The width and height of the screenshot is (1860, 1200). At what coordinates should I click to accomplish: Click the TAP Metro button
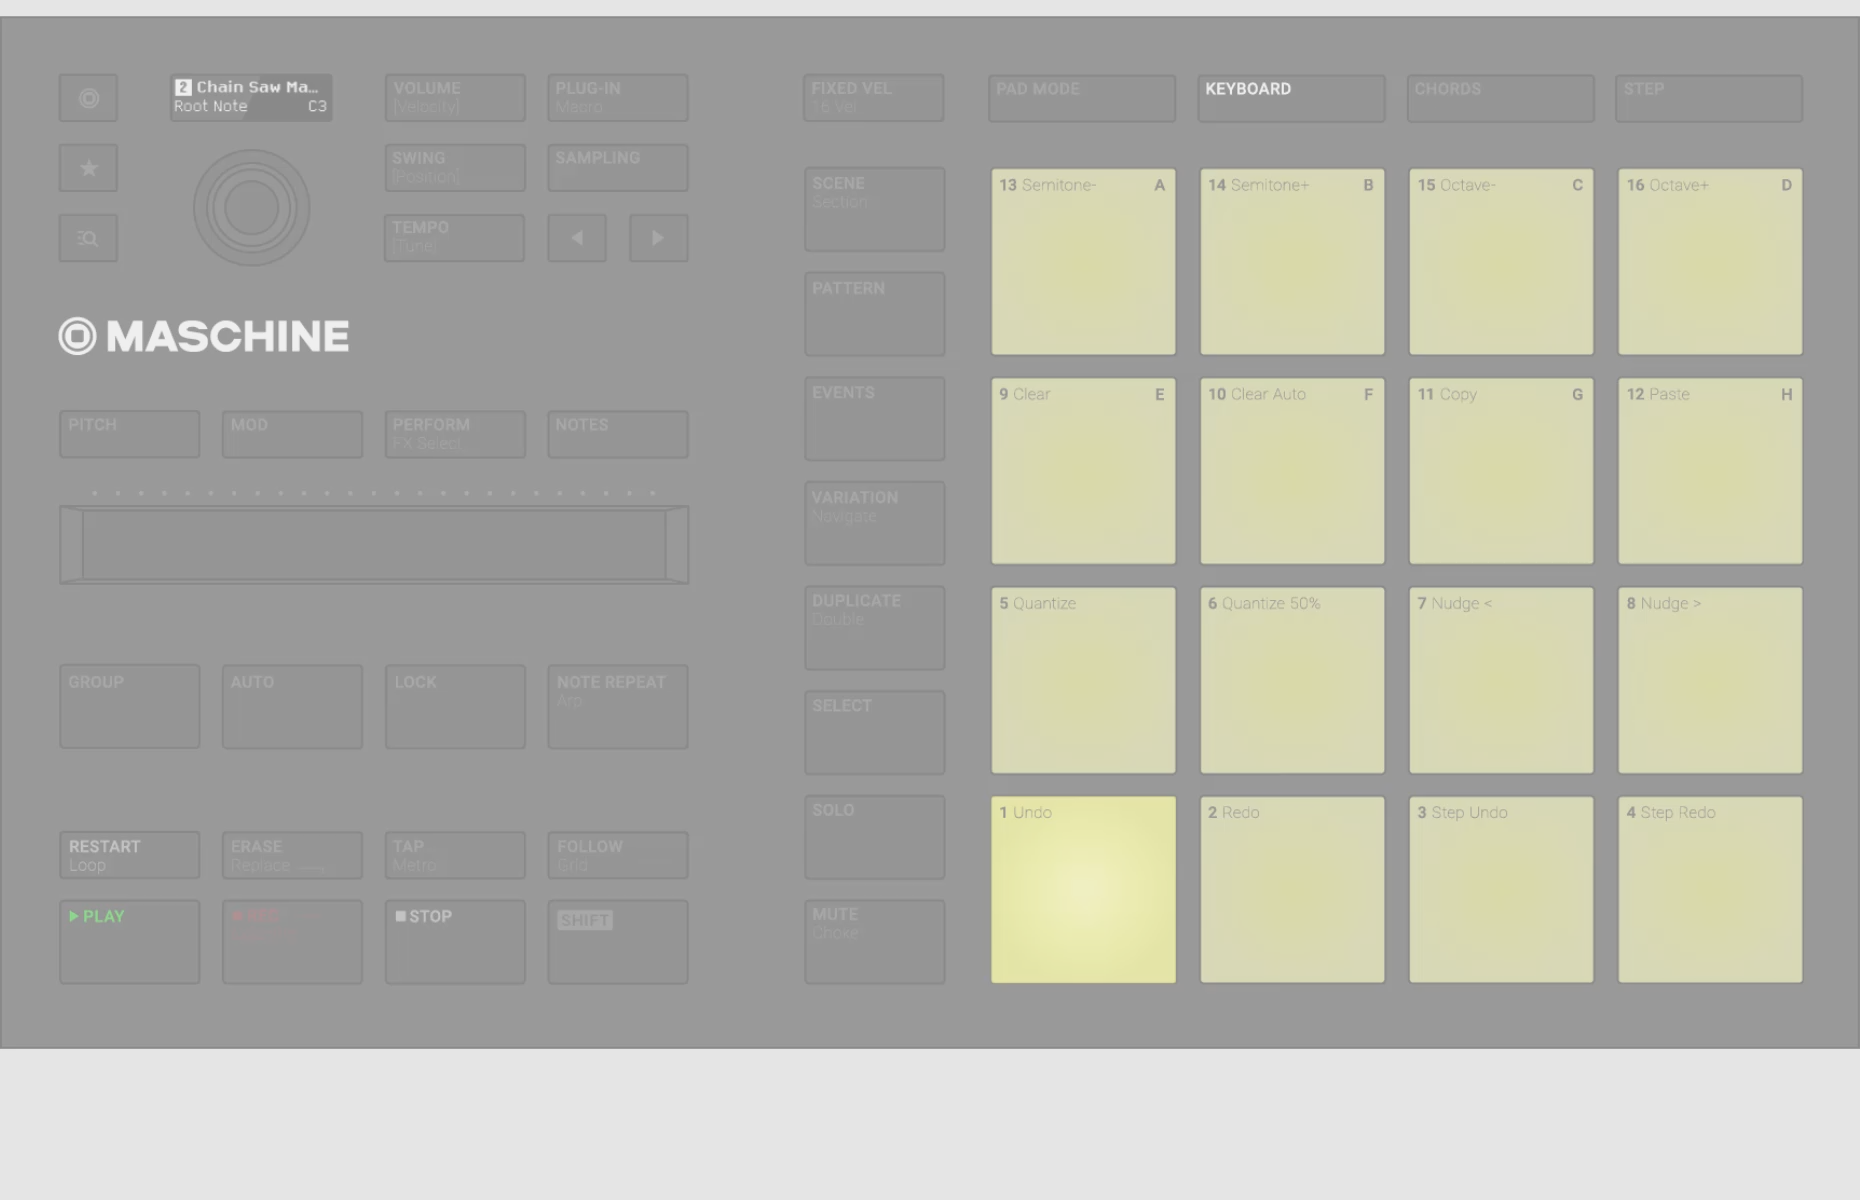[x=455, y=855]
